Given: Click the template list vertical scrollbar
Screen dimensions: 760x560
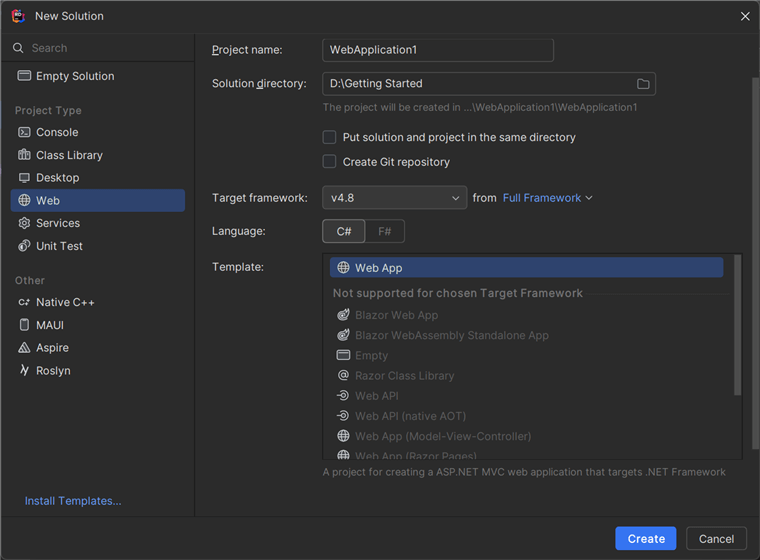Looking at the screenshot, I should click(738, 325).
